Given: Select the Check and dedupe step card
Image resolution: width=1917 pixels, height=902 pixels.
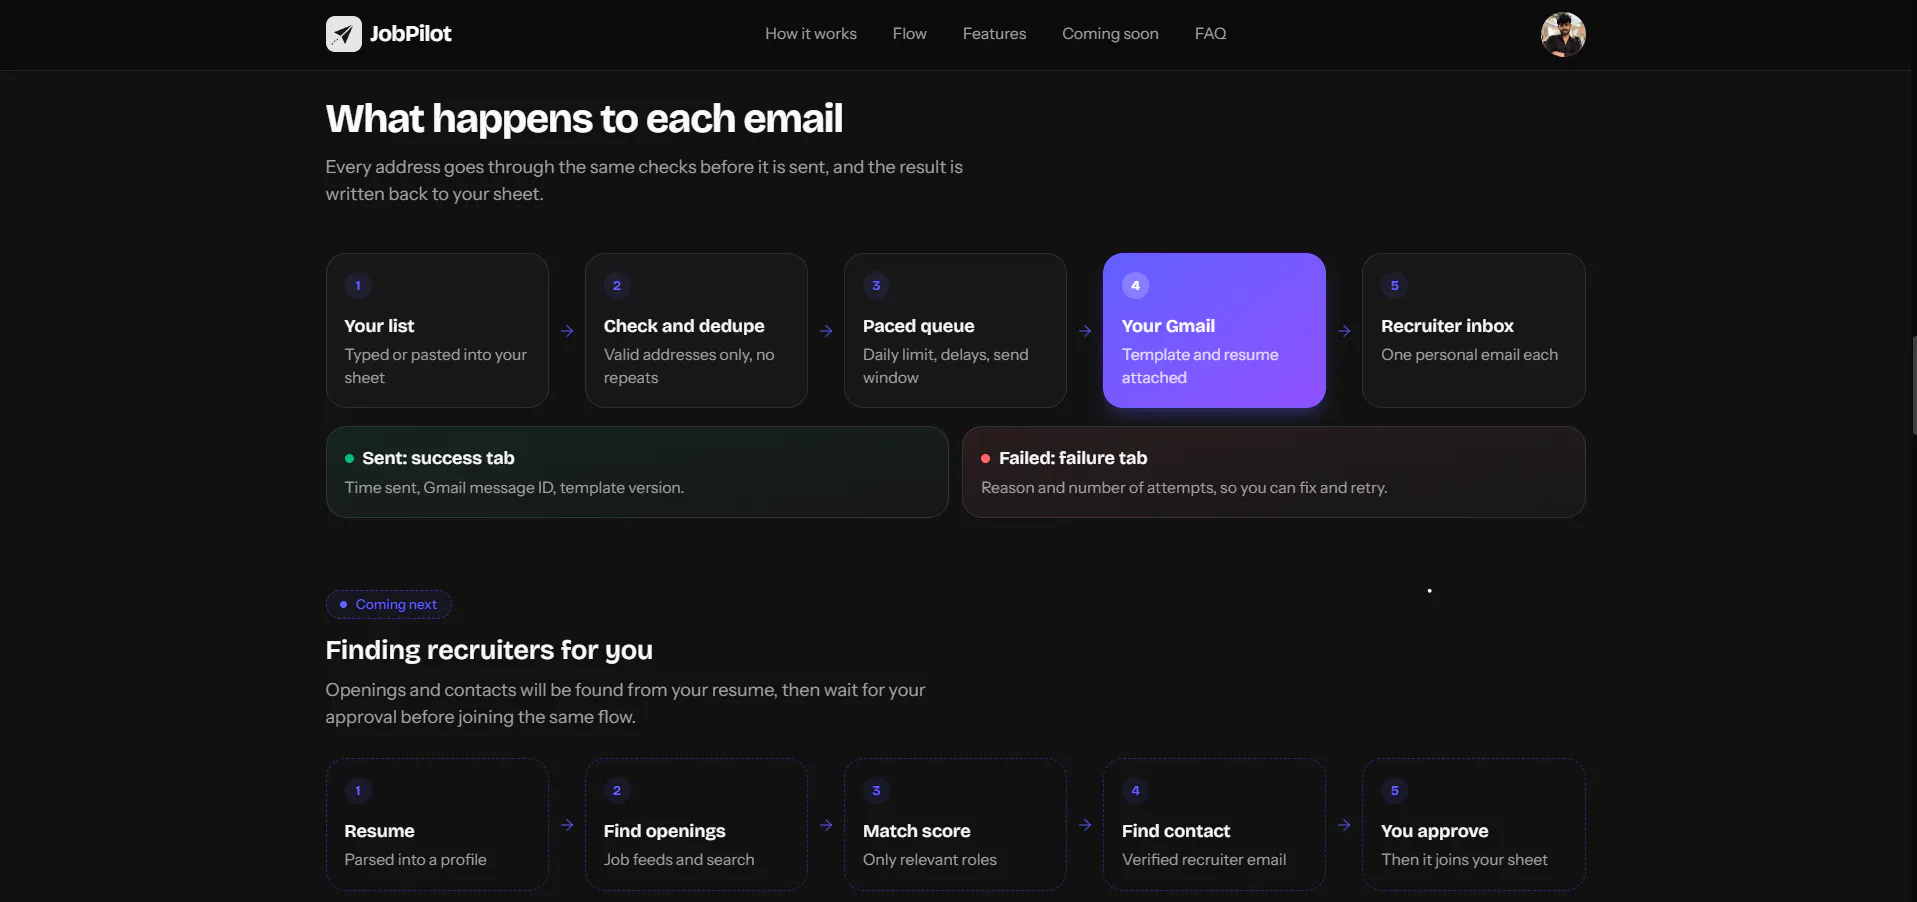Looking at the screenshot, I should pyautogui.click(x=696, y=330).
